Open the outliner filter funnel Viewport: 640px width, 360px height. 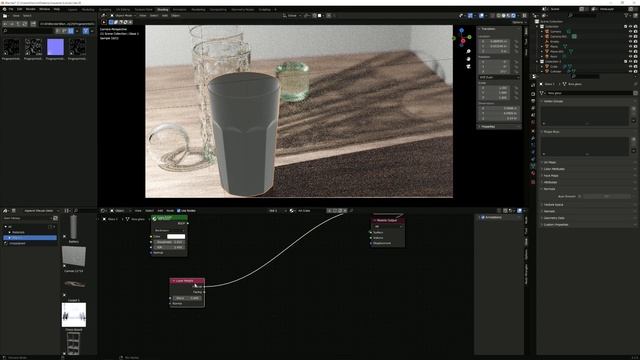click(627, 16)
